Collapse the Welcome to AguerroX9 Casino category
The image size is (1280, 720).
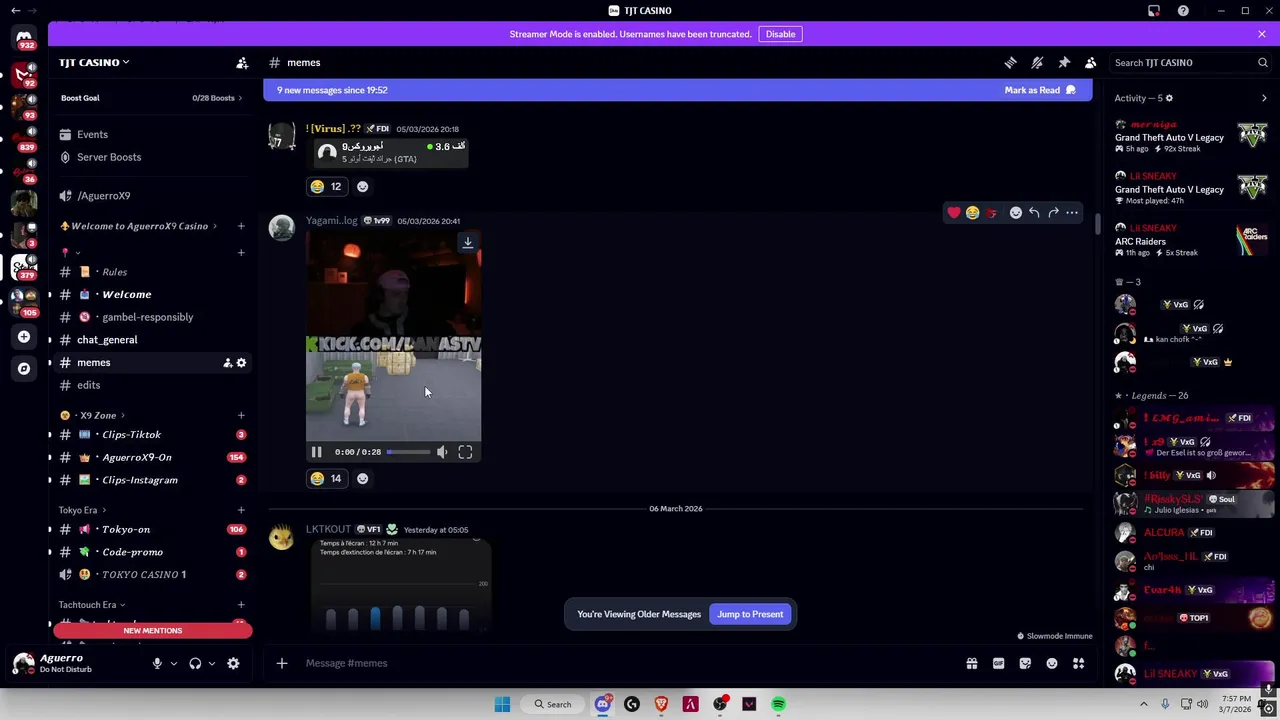[x=139, y=226]
